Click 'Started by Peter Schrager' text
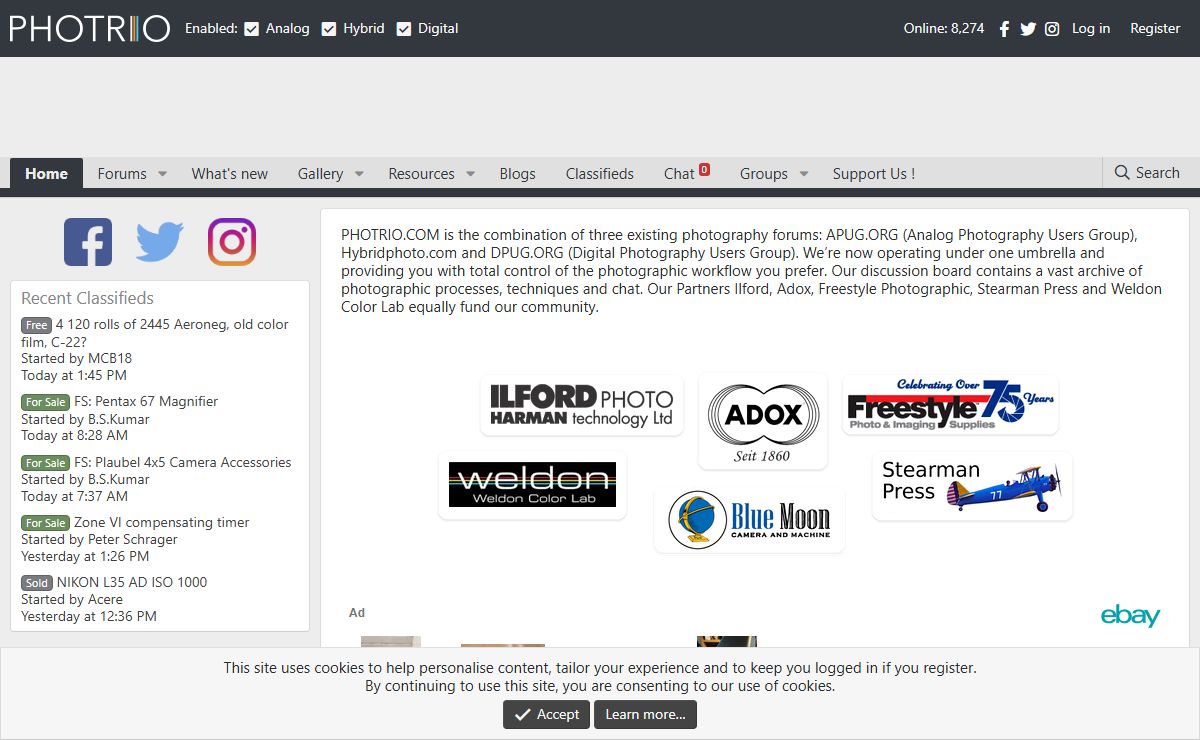 [x=99, y=539]
